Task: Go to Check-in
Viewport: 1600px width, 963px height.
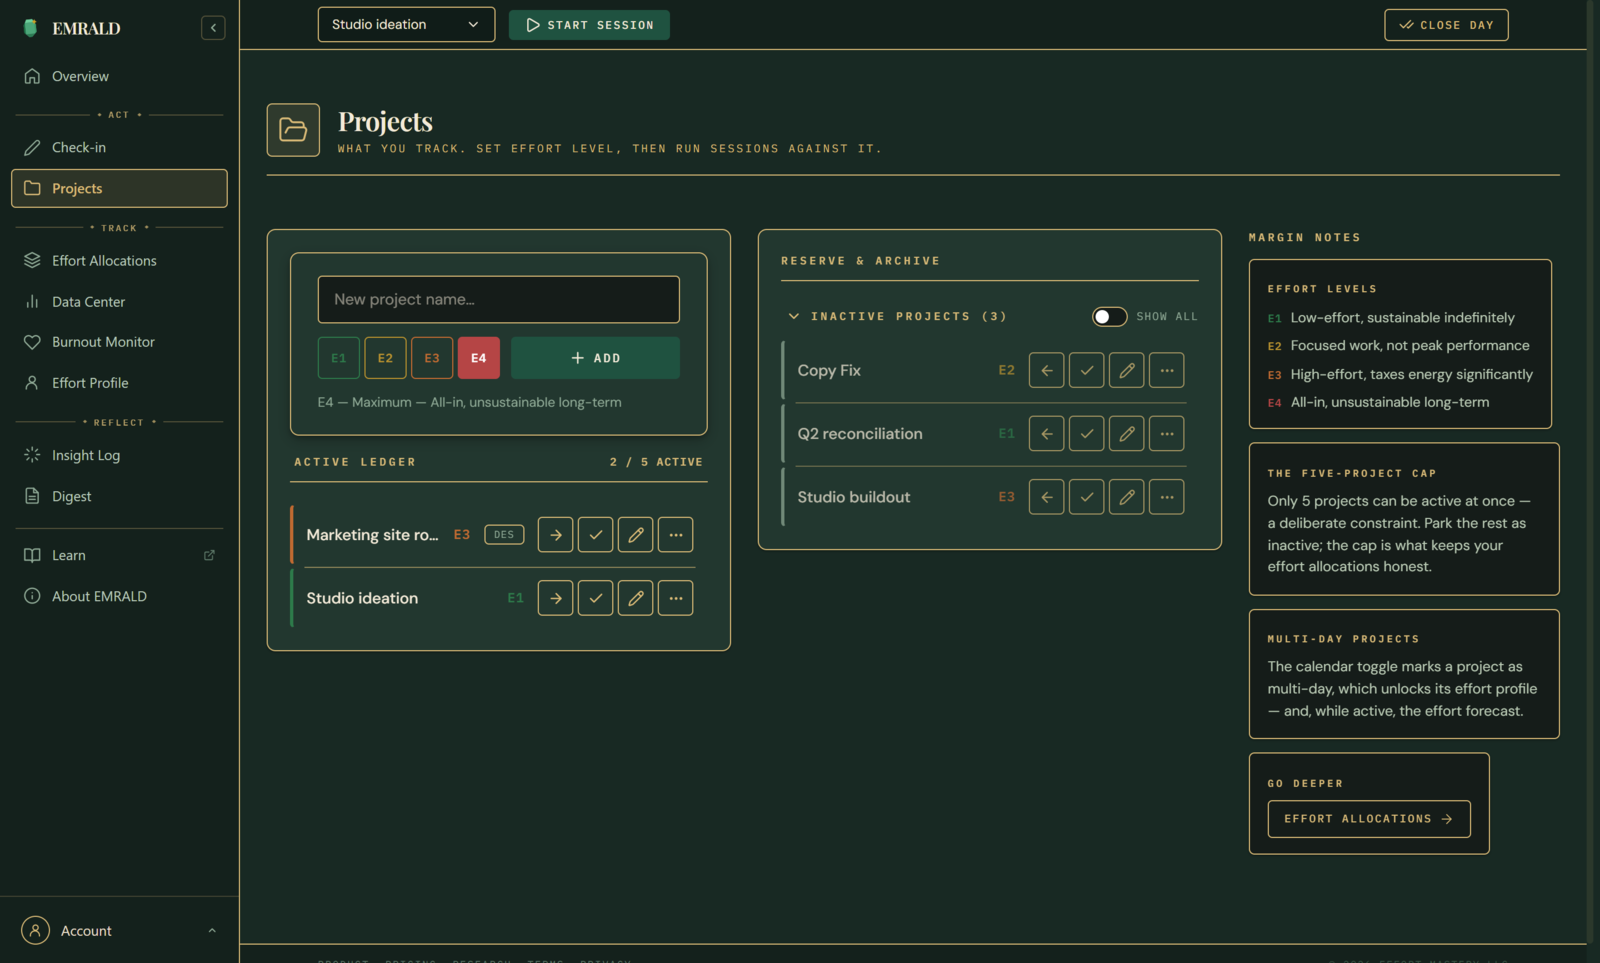Action: pos(119,147)
